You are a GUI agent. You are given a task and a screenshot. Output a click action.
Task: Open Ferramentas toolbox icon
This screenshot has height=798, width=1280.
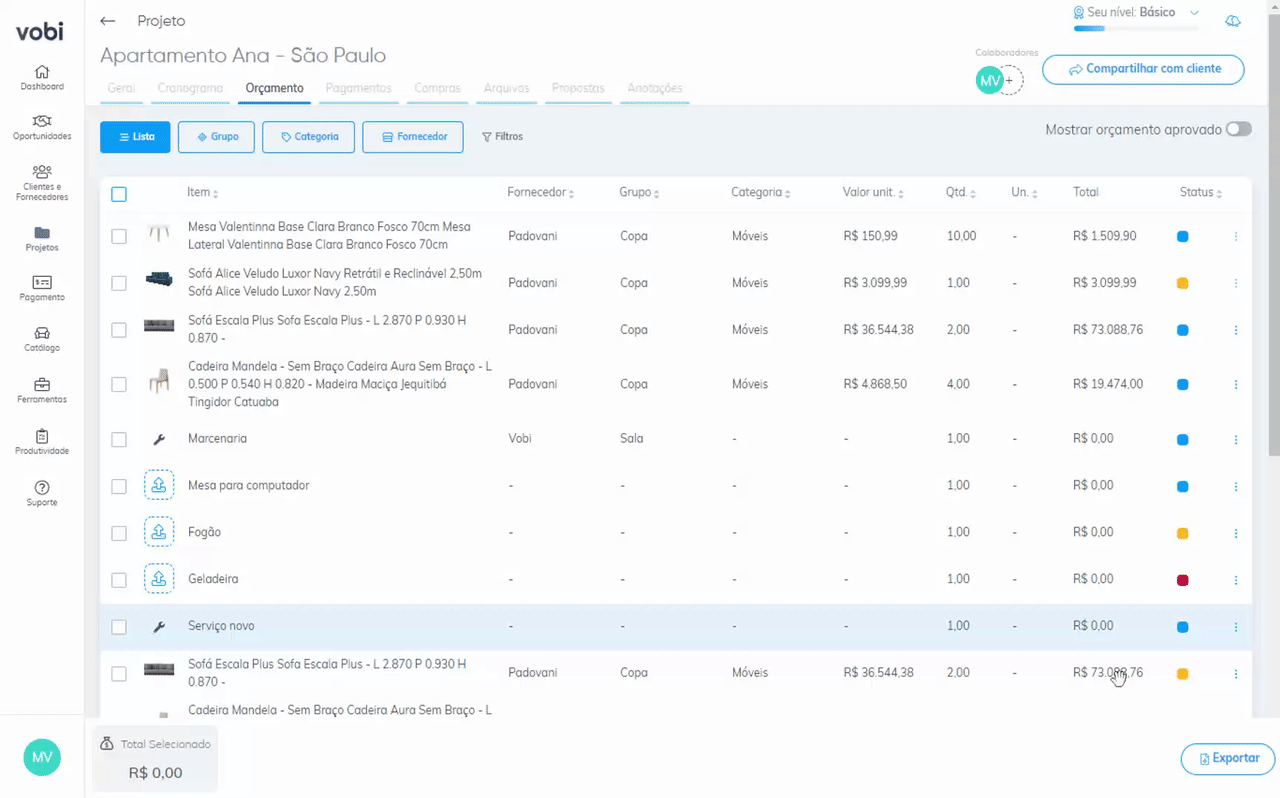[42, 389]
